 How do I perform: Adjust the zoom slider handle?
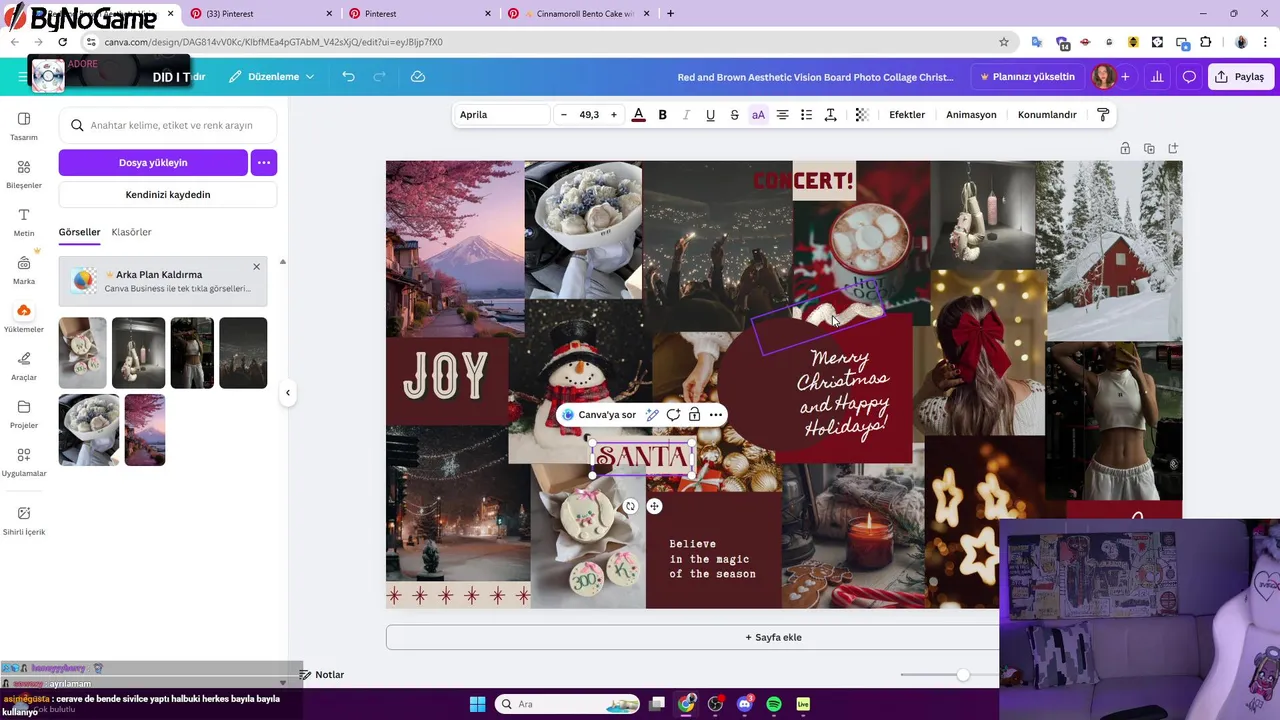coord(963,675)
